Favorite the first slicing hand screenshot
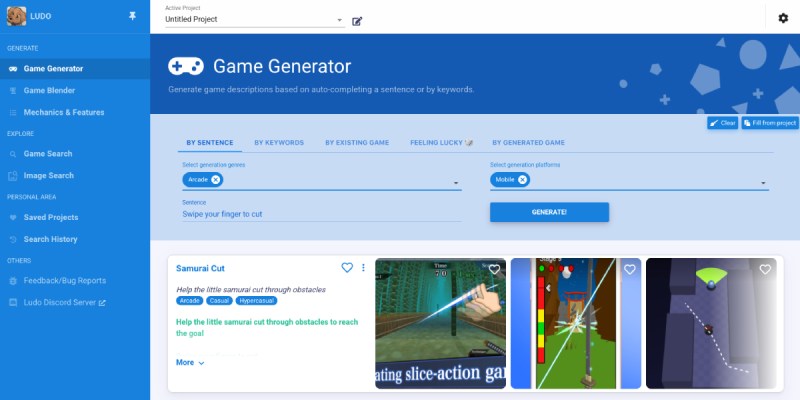This screenshot has width=800, height=400. [x=494, y=269]
